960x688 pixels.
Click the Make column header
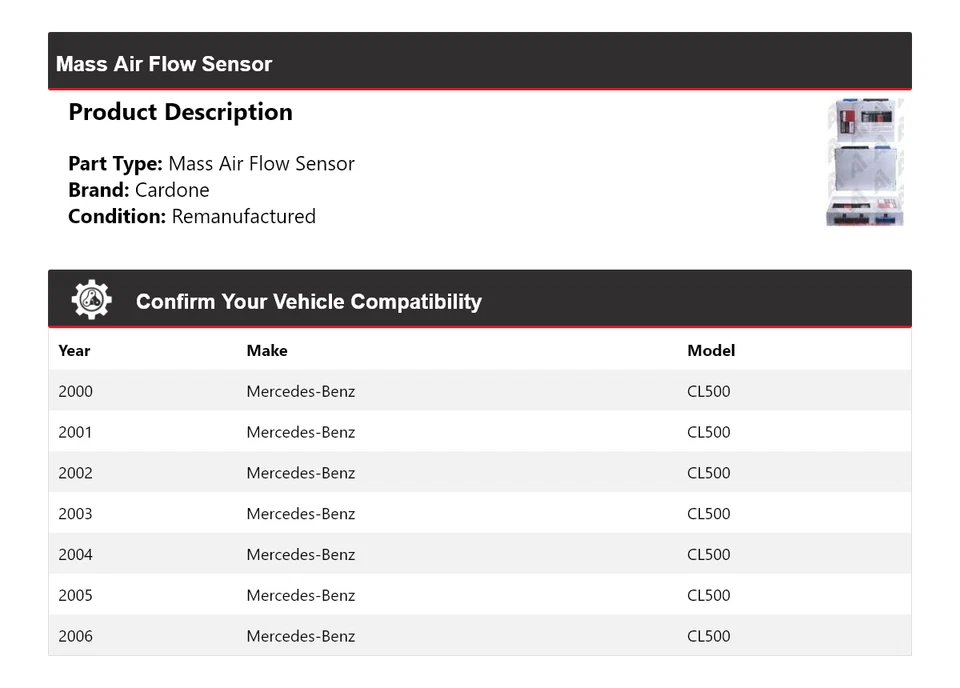click(x=267, y=351)
